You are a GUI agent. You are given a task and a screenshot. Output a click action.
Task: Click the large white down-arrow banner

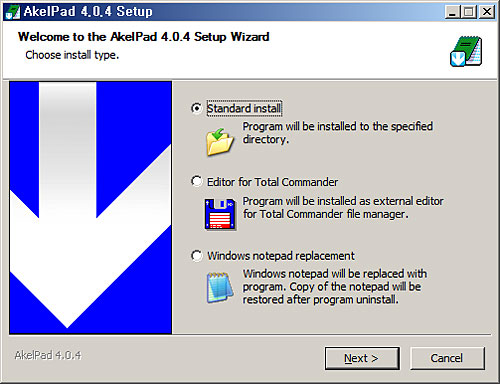tap(91, 207)
